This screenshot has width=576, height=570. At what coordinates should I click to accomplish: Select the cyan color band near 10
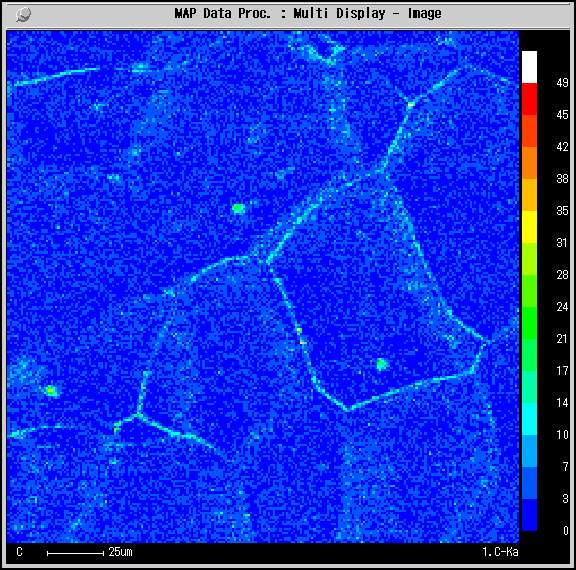529,419
